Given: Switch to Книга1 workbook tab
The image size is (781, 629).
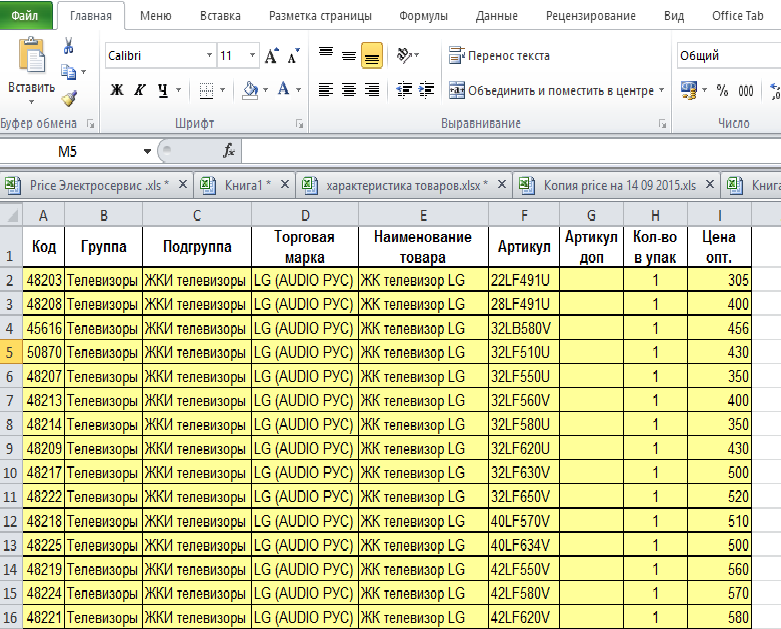Looking at the screenshot, I should [244, 185].
